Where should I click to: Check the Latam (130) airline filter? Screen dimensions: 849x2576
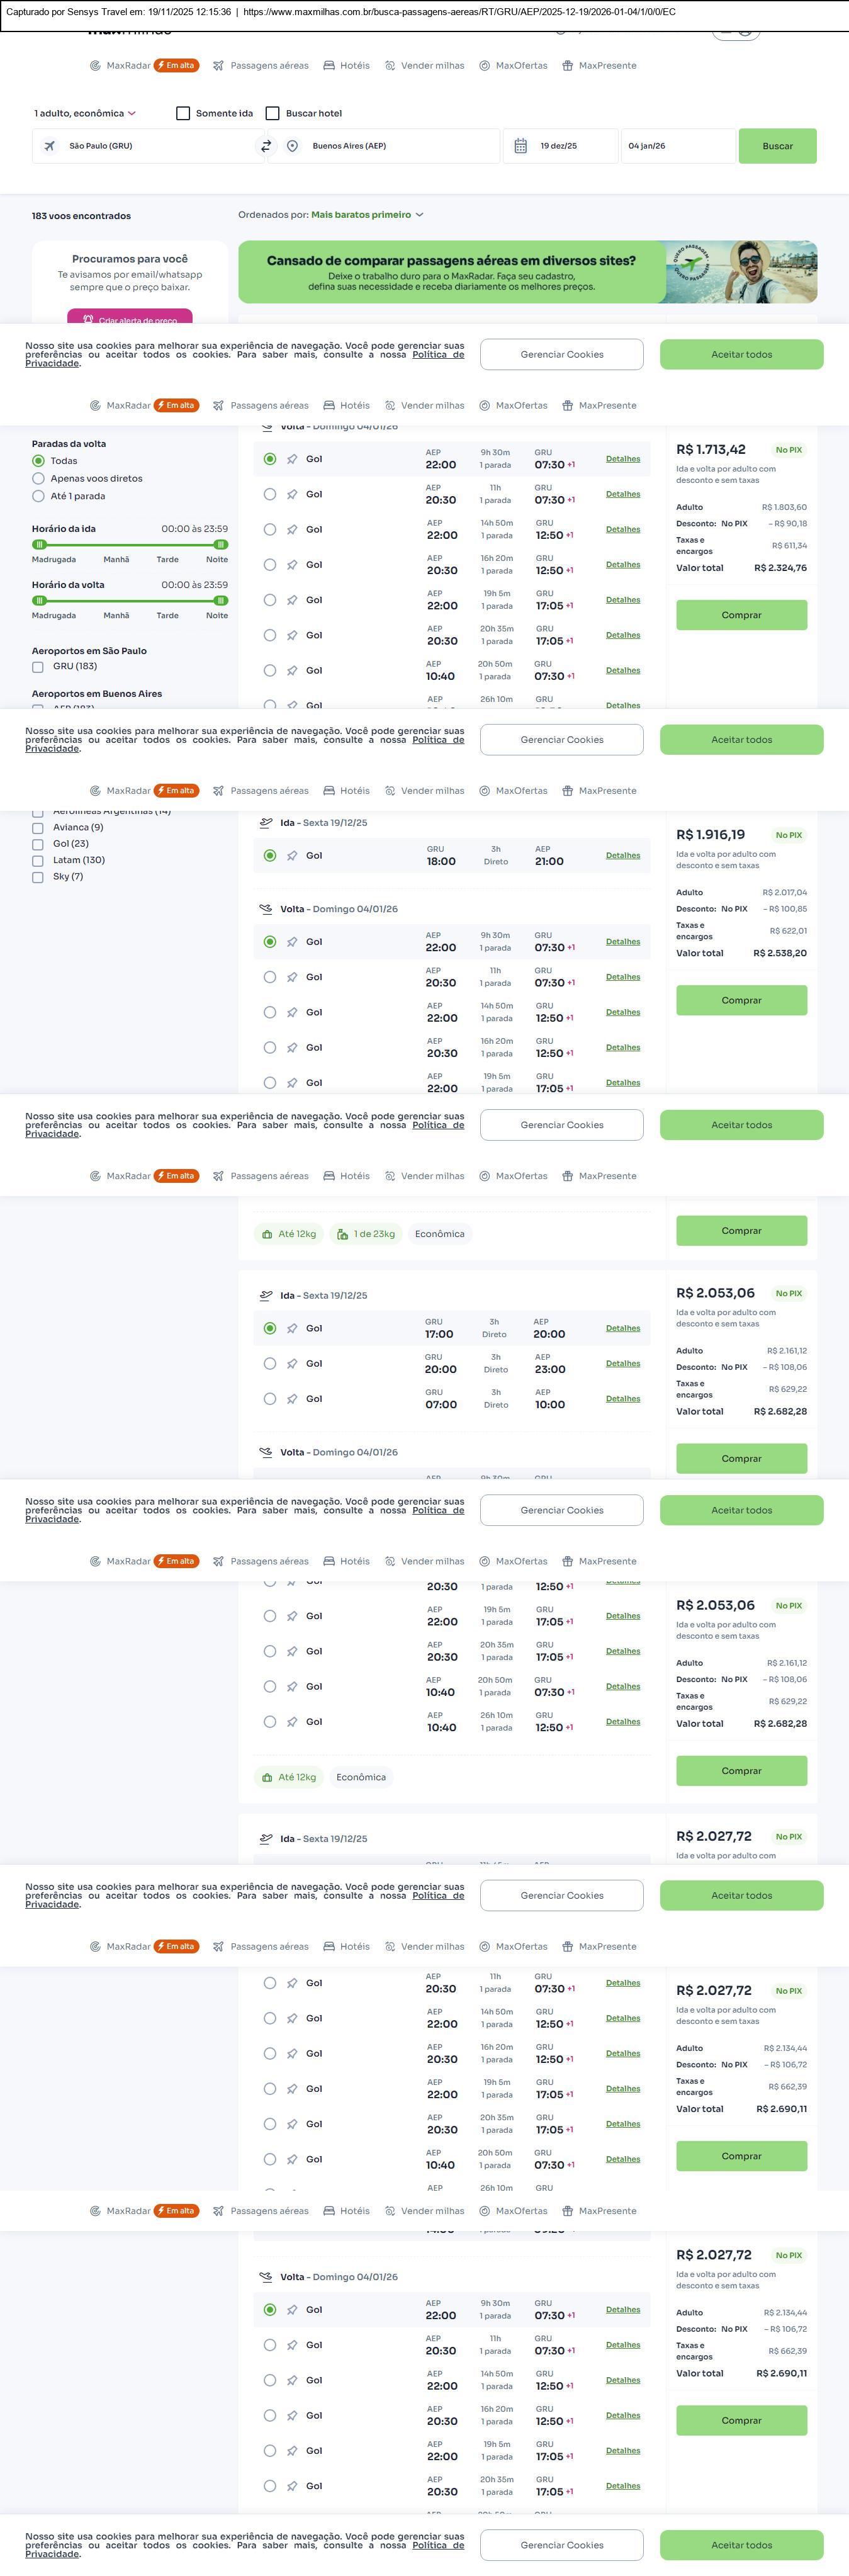pos(38,860)
